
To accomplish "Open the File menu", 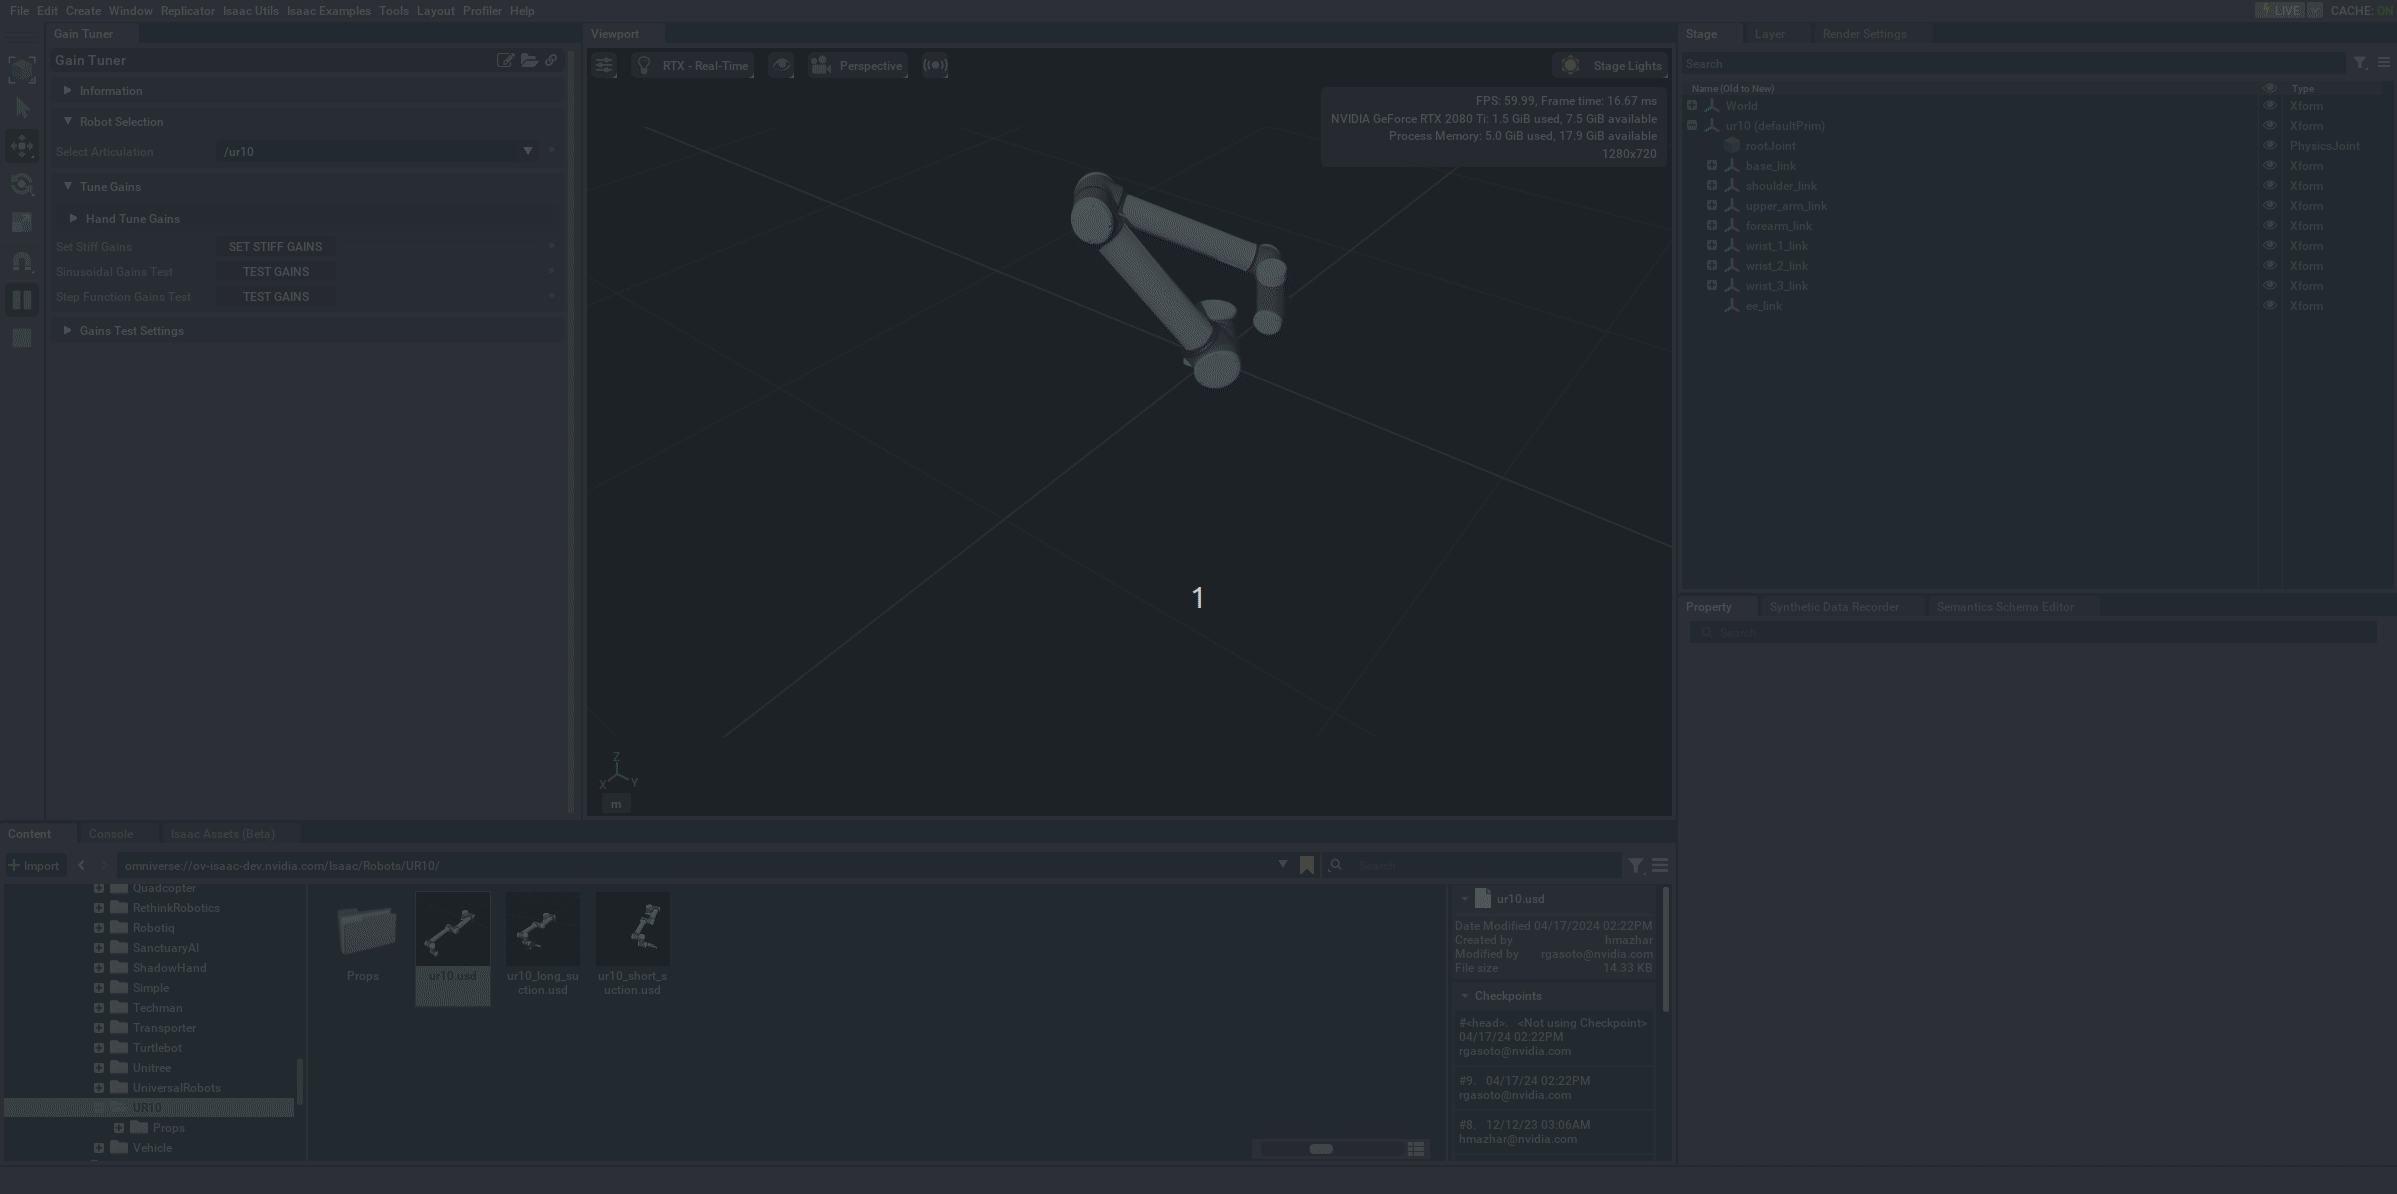I will [x=19, y=11].
